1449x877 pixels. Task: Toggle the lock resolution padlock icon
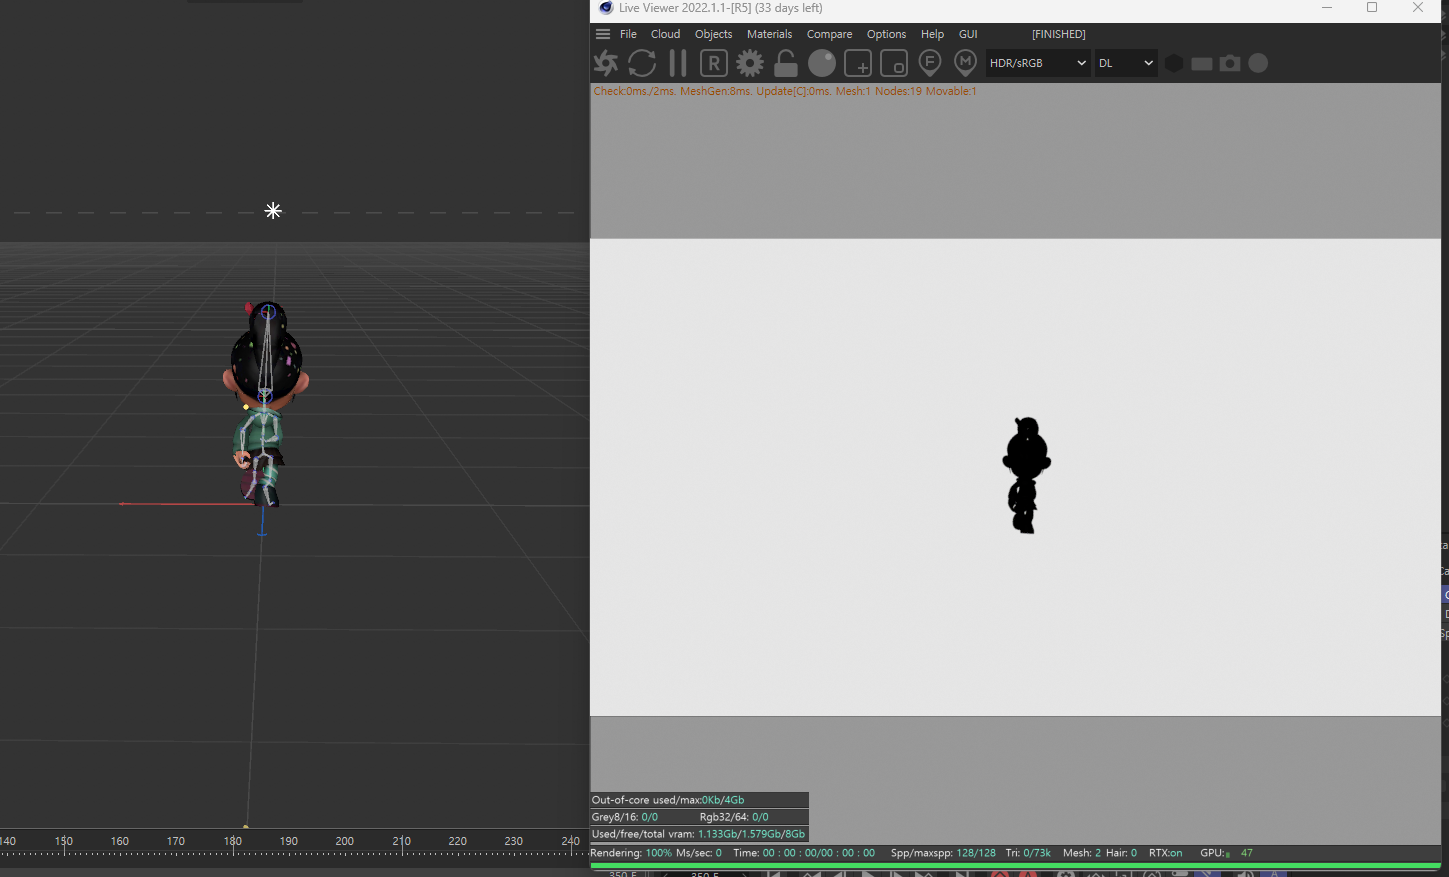pyautogui.click(x=786, y=63)
